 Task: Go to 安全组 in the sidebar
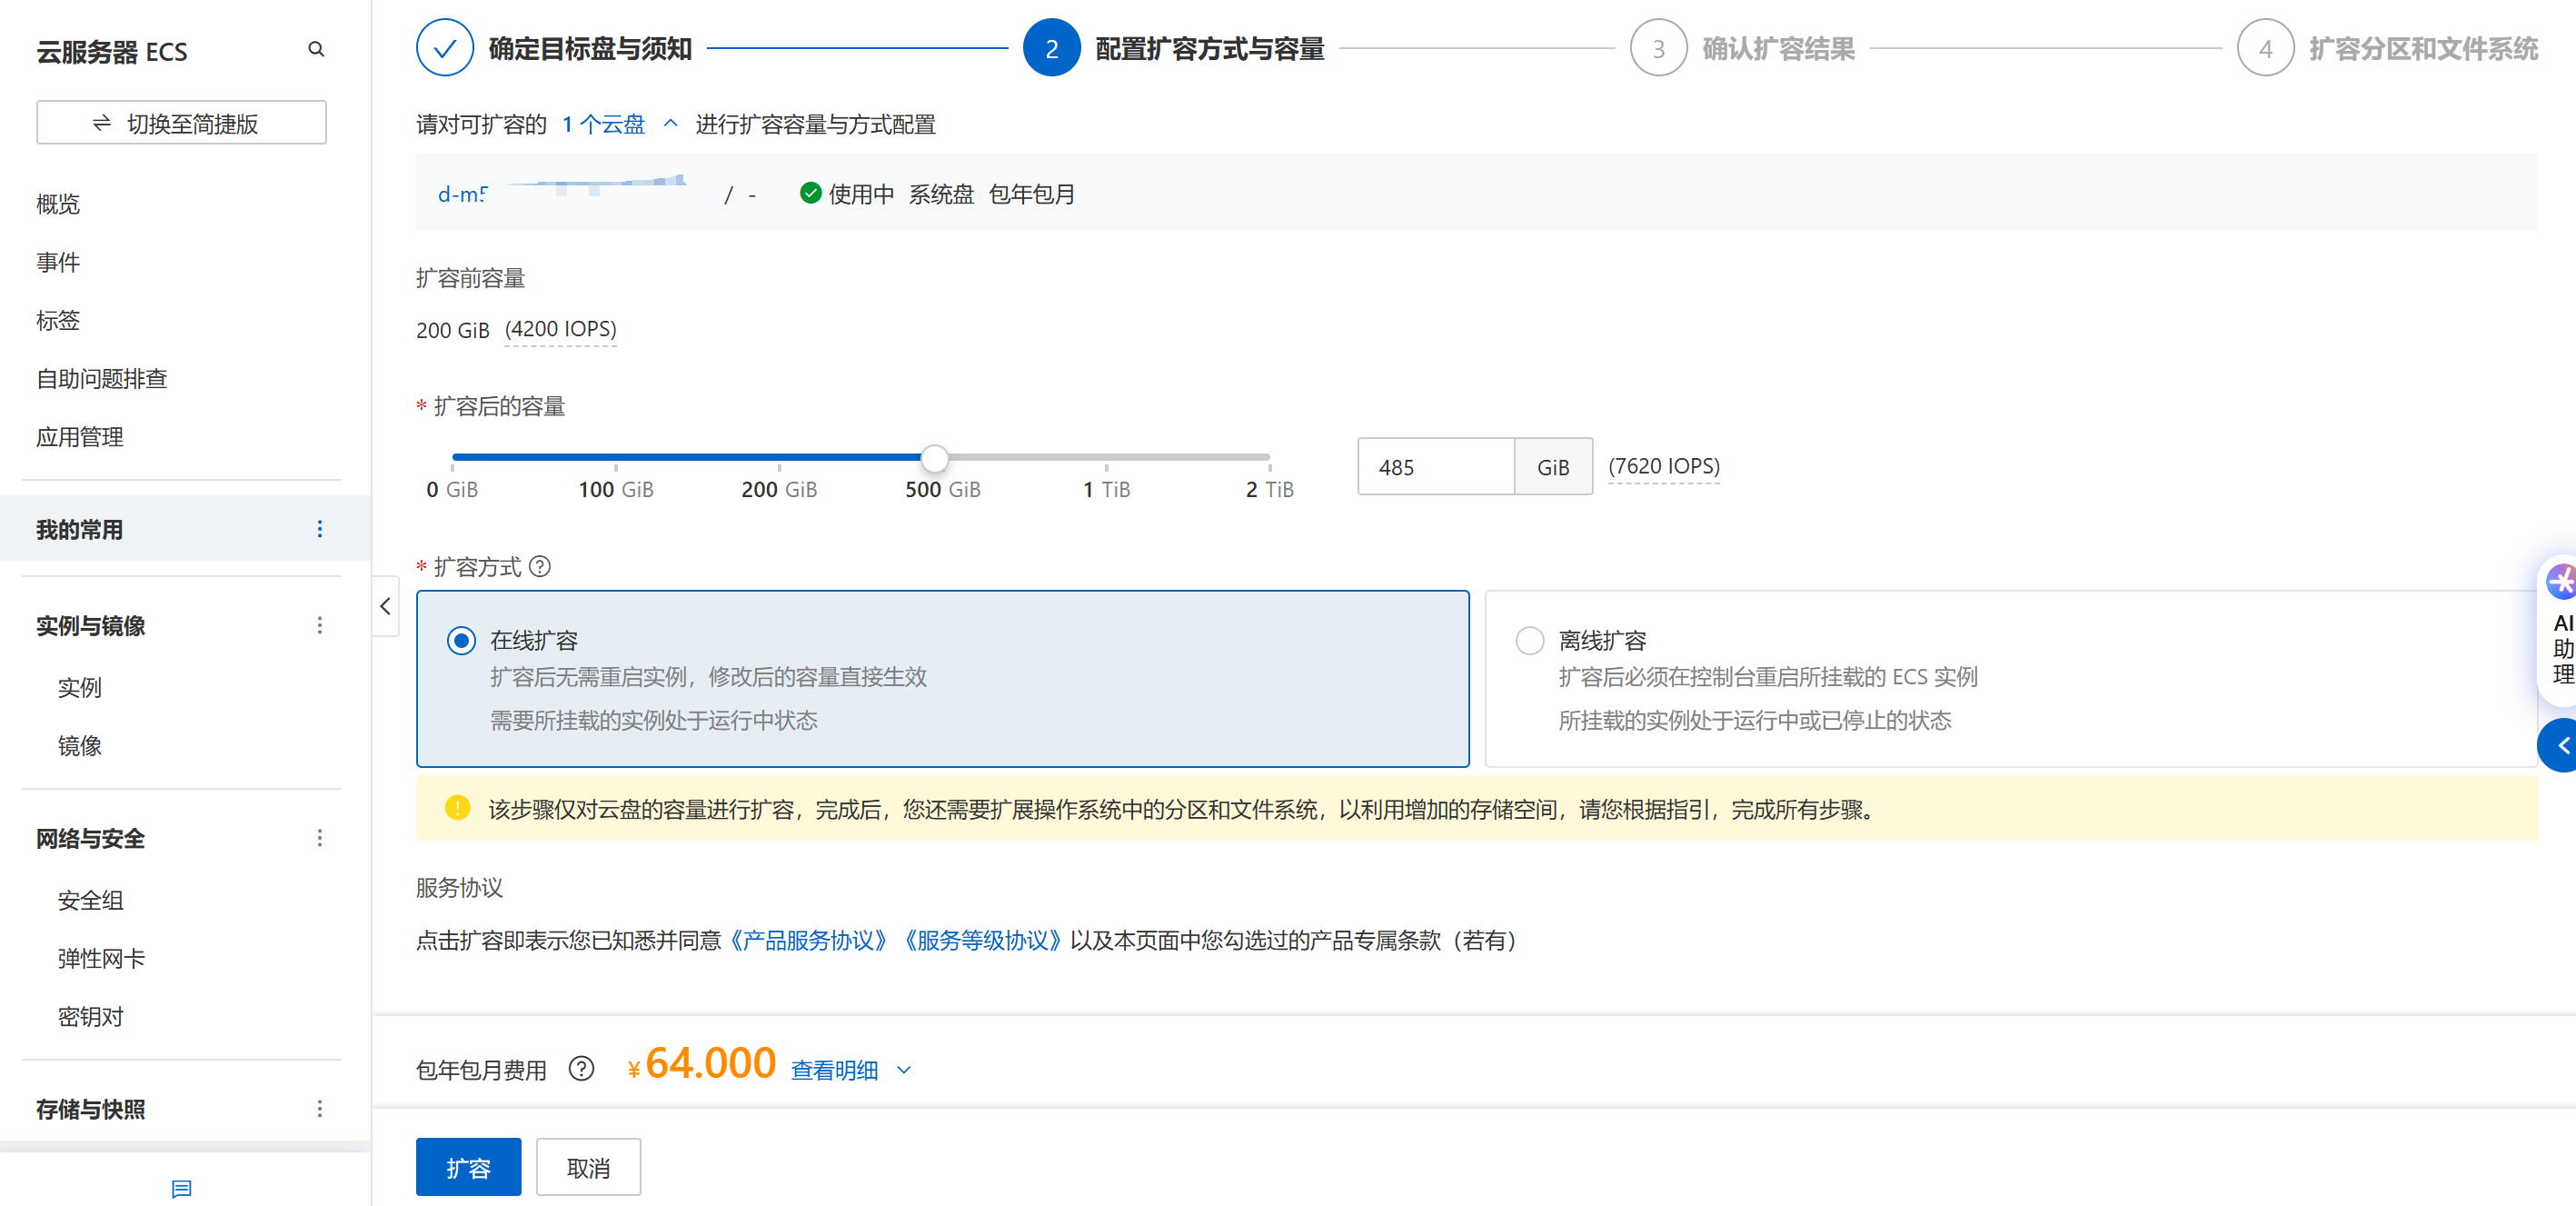tap(91, 900)
